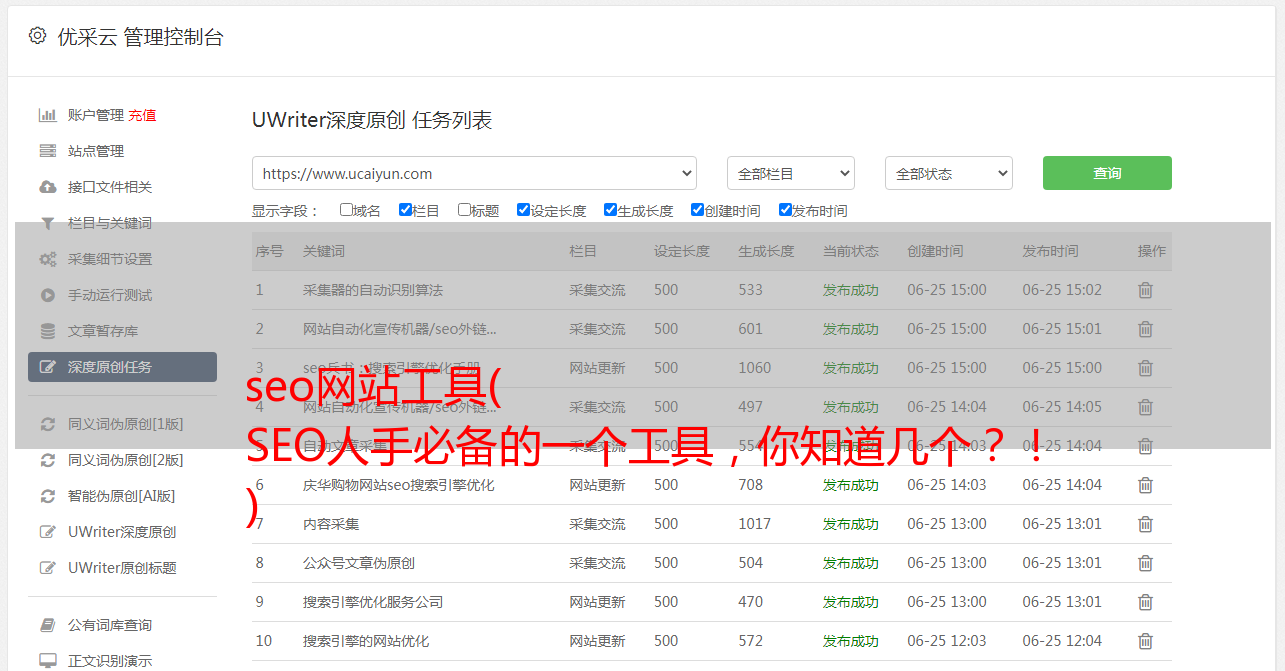
Task: Click the green 查询 button
Action: [x=1107, y=173]
